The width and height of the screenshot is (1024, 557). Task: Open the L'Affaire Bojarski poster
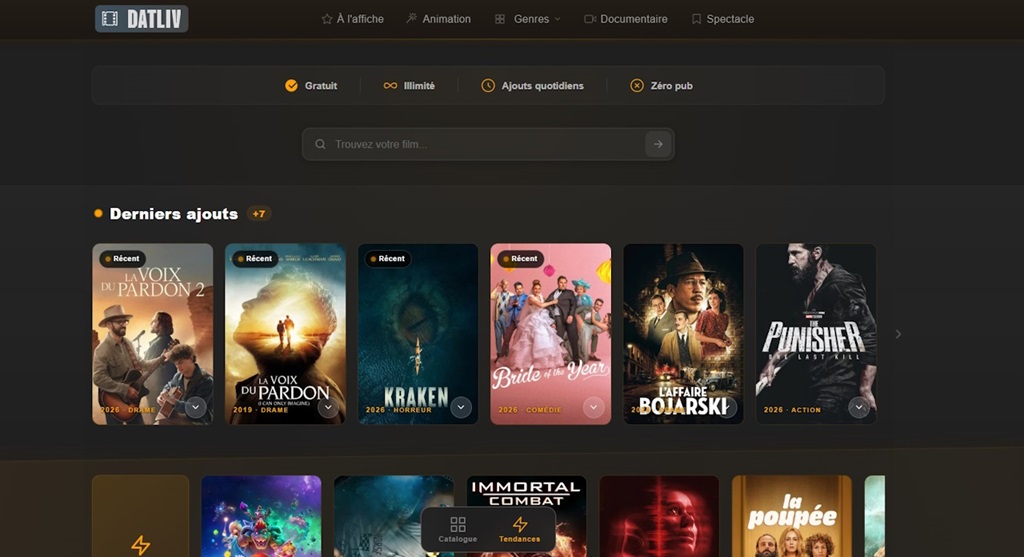[684, 334]
